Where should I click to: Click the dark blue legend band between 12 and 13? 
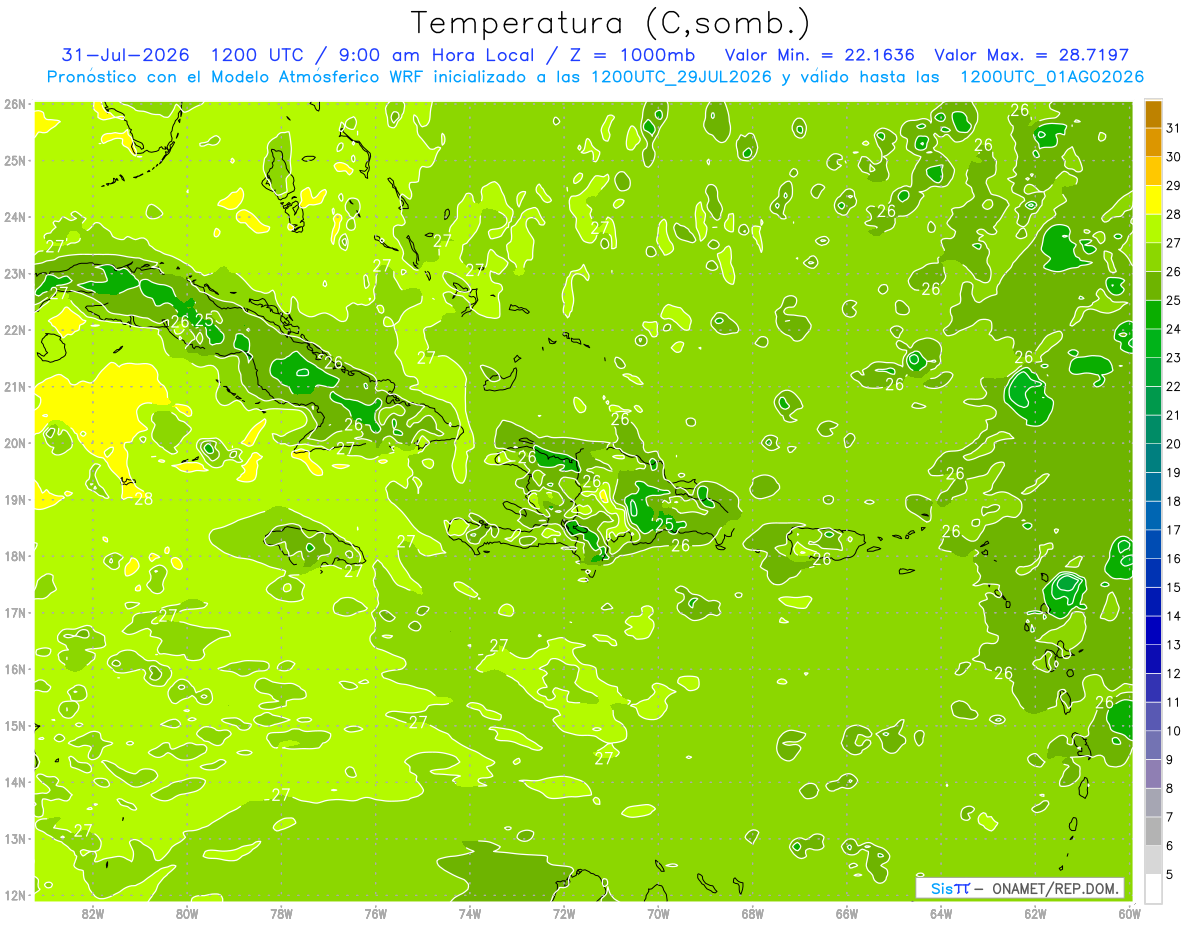tap(1153, 659)
